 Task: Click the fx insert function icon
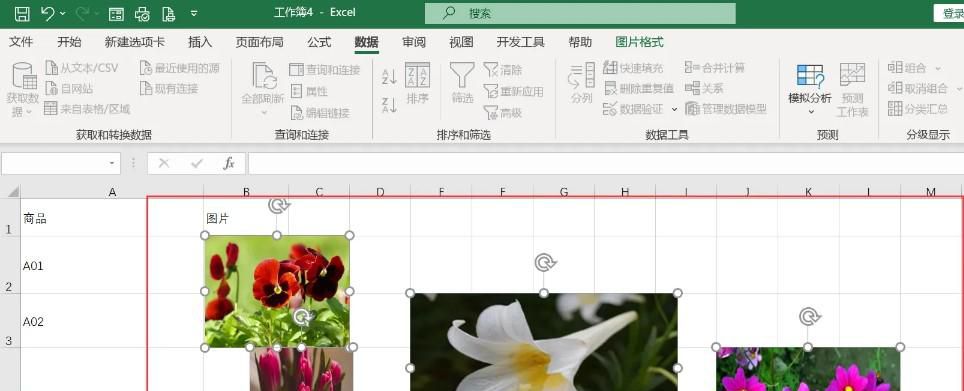tap(229, 163)
